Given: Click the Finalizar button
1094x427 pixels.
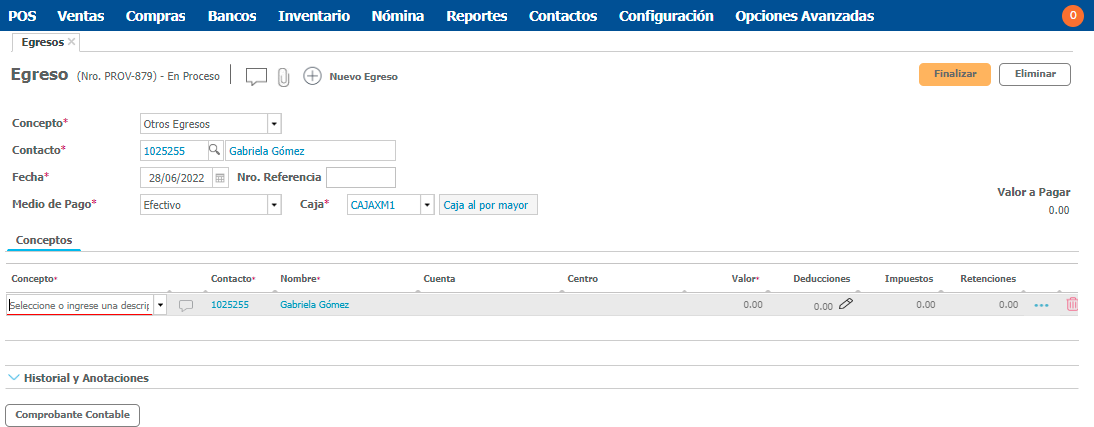Looking at the screenshot, I should [x=954, y=75].
